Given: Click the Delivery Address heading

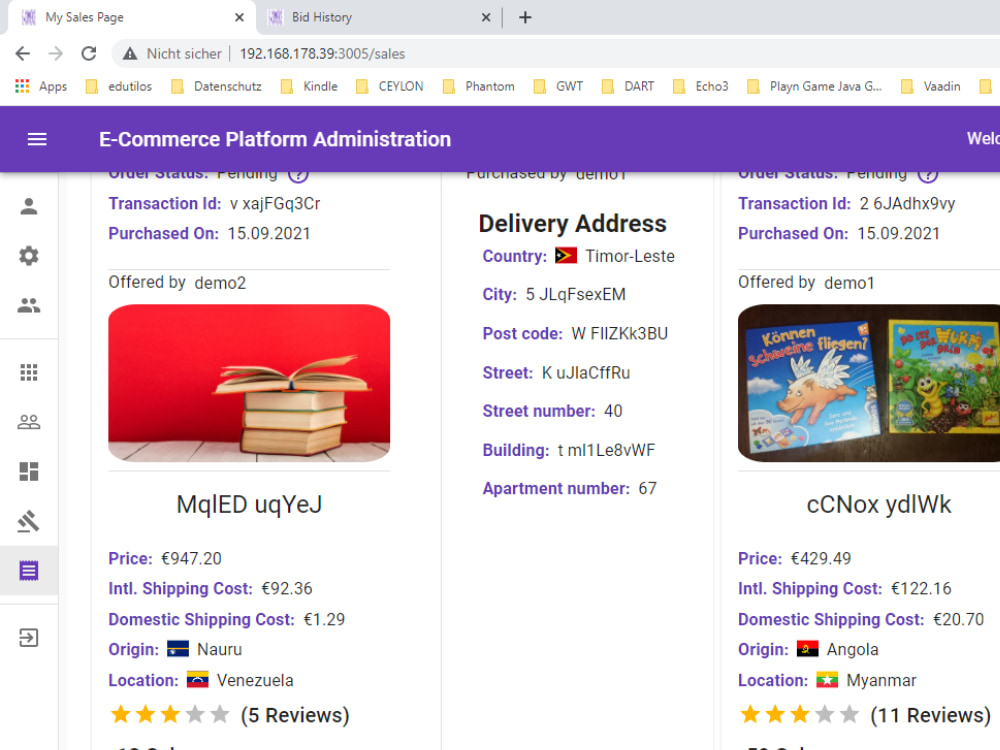Looking at the screenshot, I should click(573, 223).
